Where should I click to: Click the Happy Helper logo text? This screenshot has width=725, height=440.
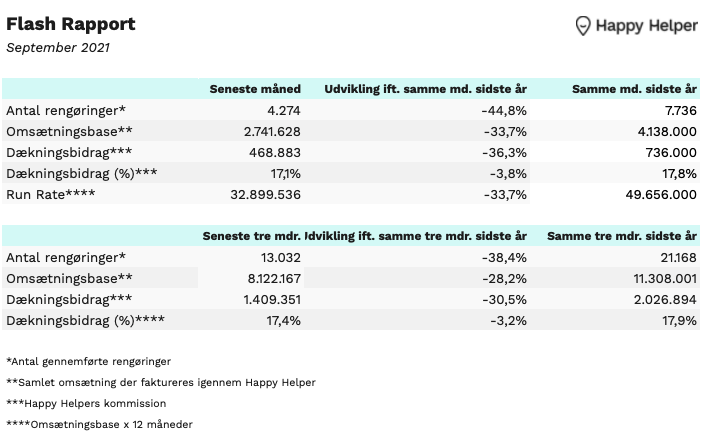coord(646,26)
